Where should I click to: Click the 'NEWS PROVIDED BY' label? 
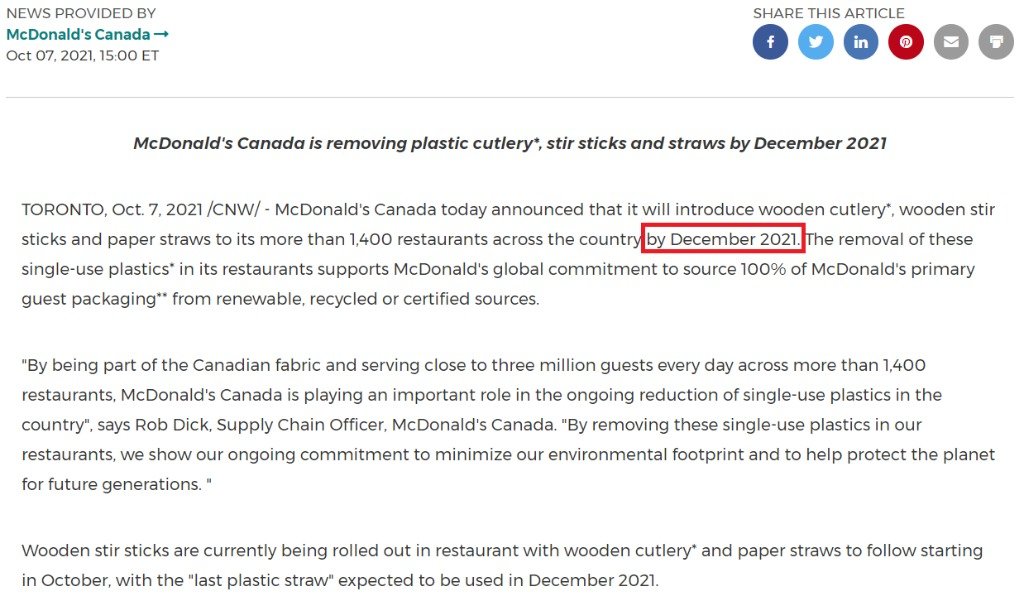[81, 13]
